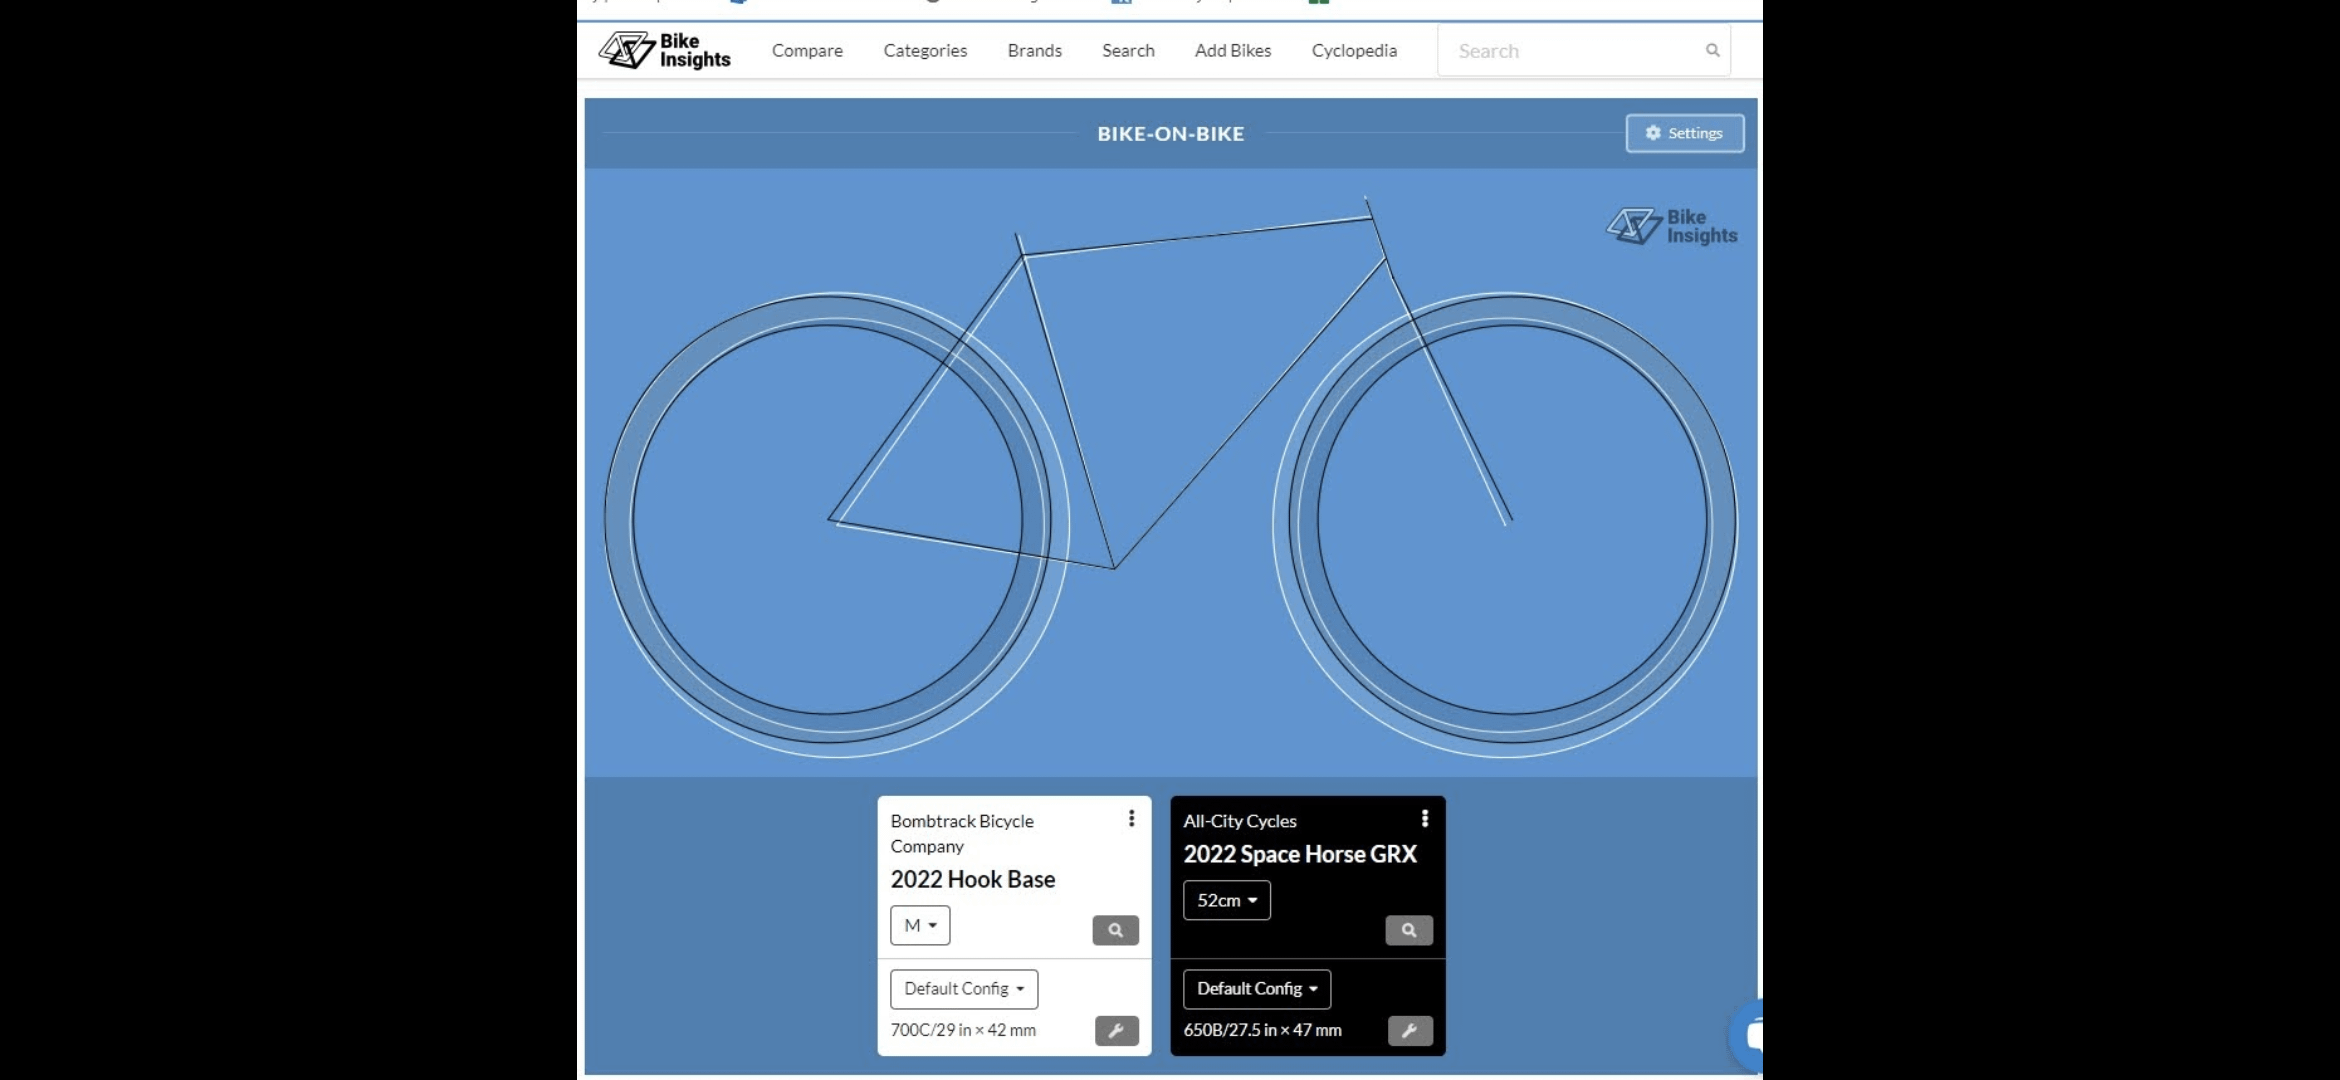Open Default Config dropdown on Space Horse card
This screenshot has width=2340, height=1080.
point(1257,989)
